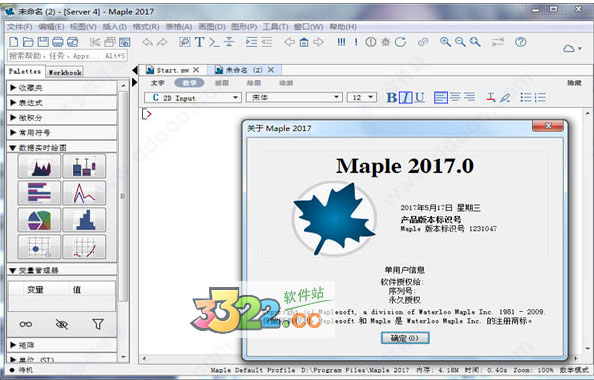Insert line chart from live data plots
This screenshot has height=380, width=594.
tap(84, 193)
